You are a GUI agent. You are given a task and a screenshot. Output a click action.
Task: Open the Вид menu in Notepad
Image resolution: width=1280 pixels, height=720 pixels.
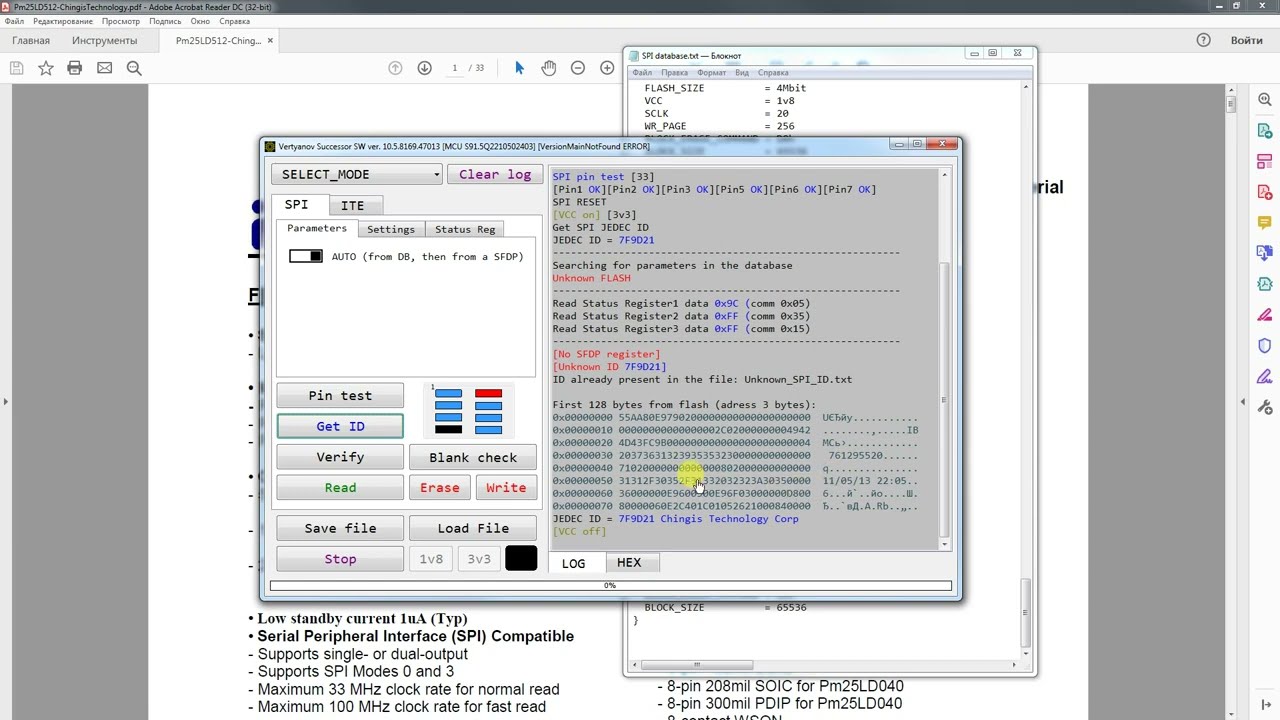[x=742, y=72]
